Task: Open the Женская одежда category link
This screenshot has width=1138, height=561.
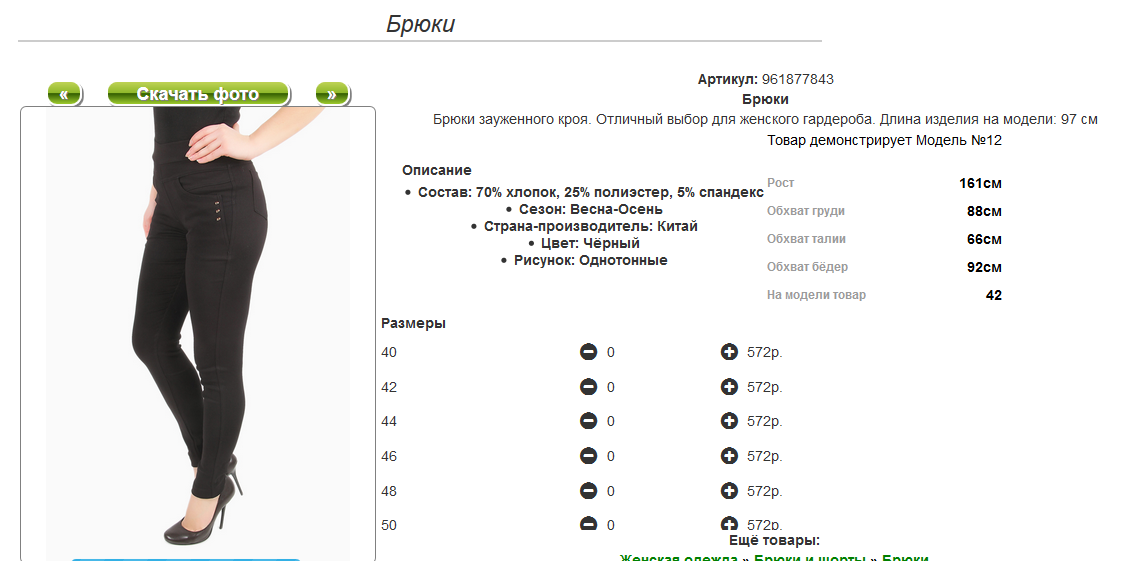Action: pos(680,557)
